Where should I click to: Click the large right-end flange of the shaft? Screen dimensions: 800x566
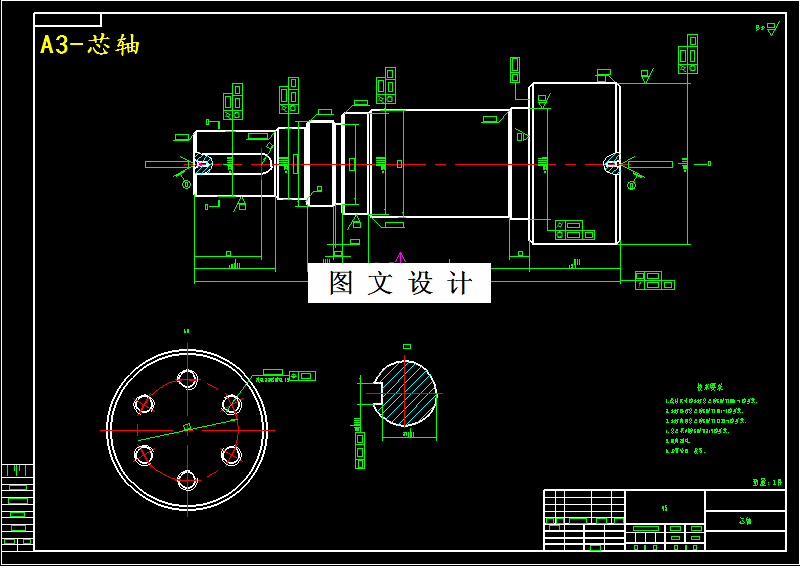click(574, 163)
